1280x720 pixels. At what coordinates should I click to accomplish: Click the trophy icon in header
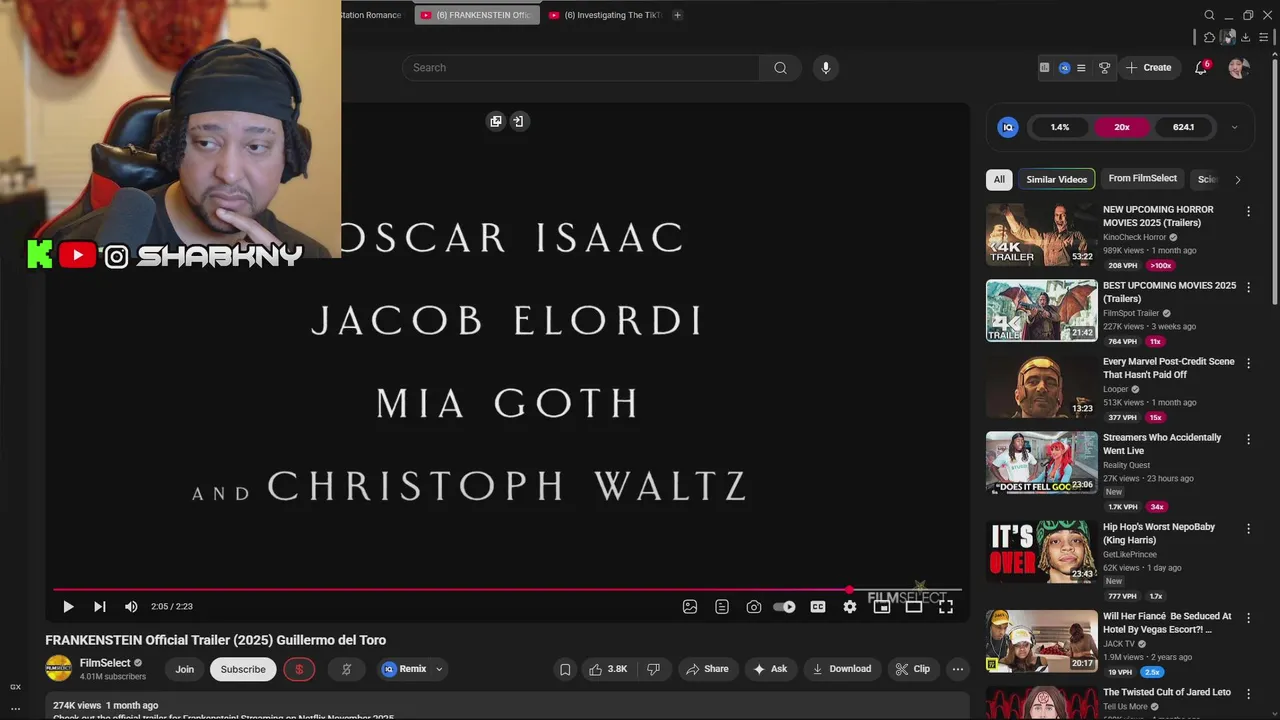pyautogui.click(x=1104, y=68)
